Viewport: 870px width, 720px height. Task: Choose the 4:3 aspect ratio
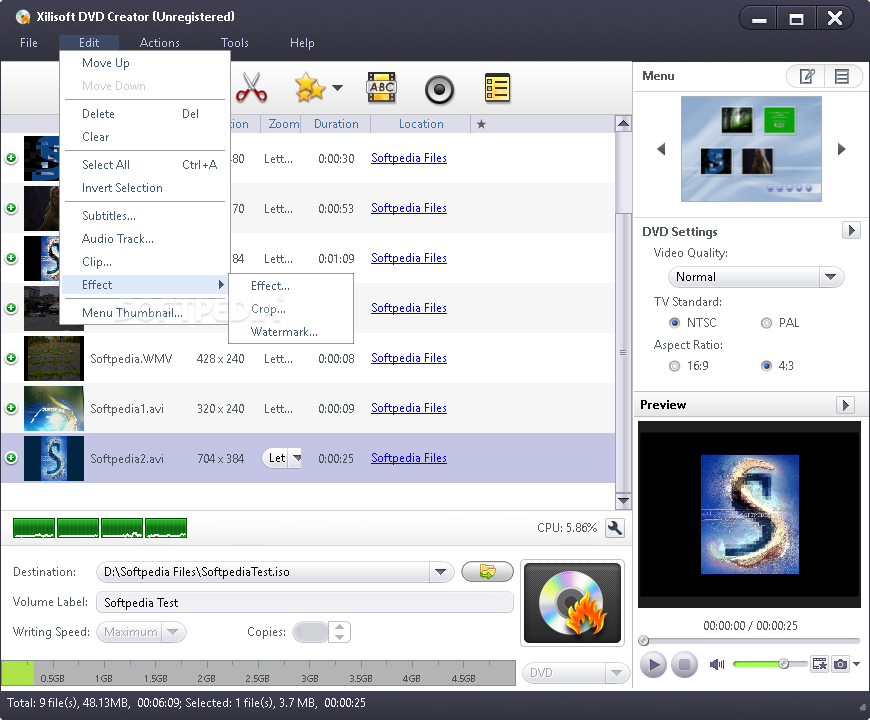point(766,366)
